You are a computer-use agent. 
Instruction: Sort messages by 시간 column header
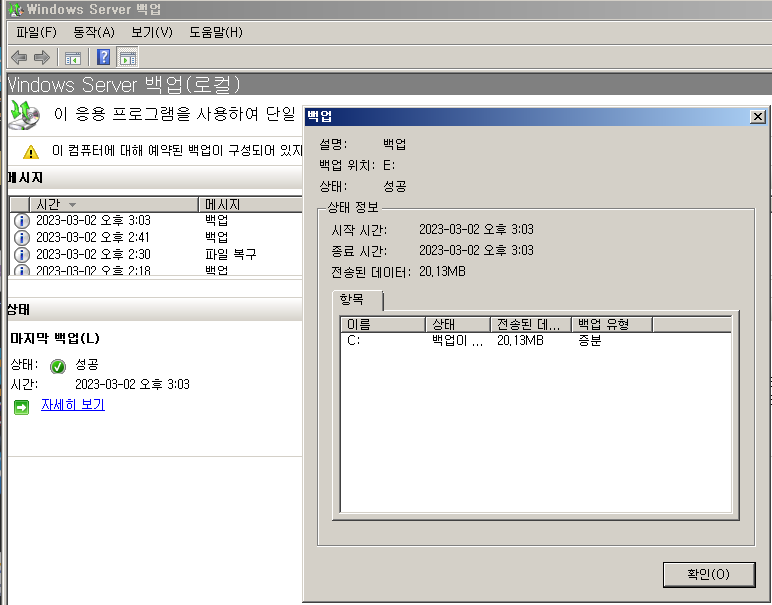(114, 204)
